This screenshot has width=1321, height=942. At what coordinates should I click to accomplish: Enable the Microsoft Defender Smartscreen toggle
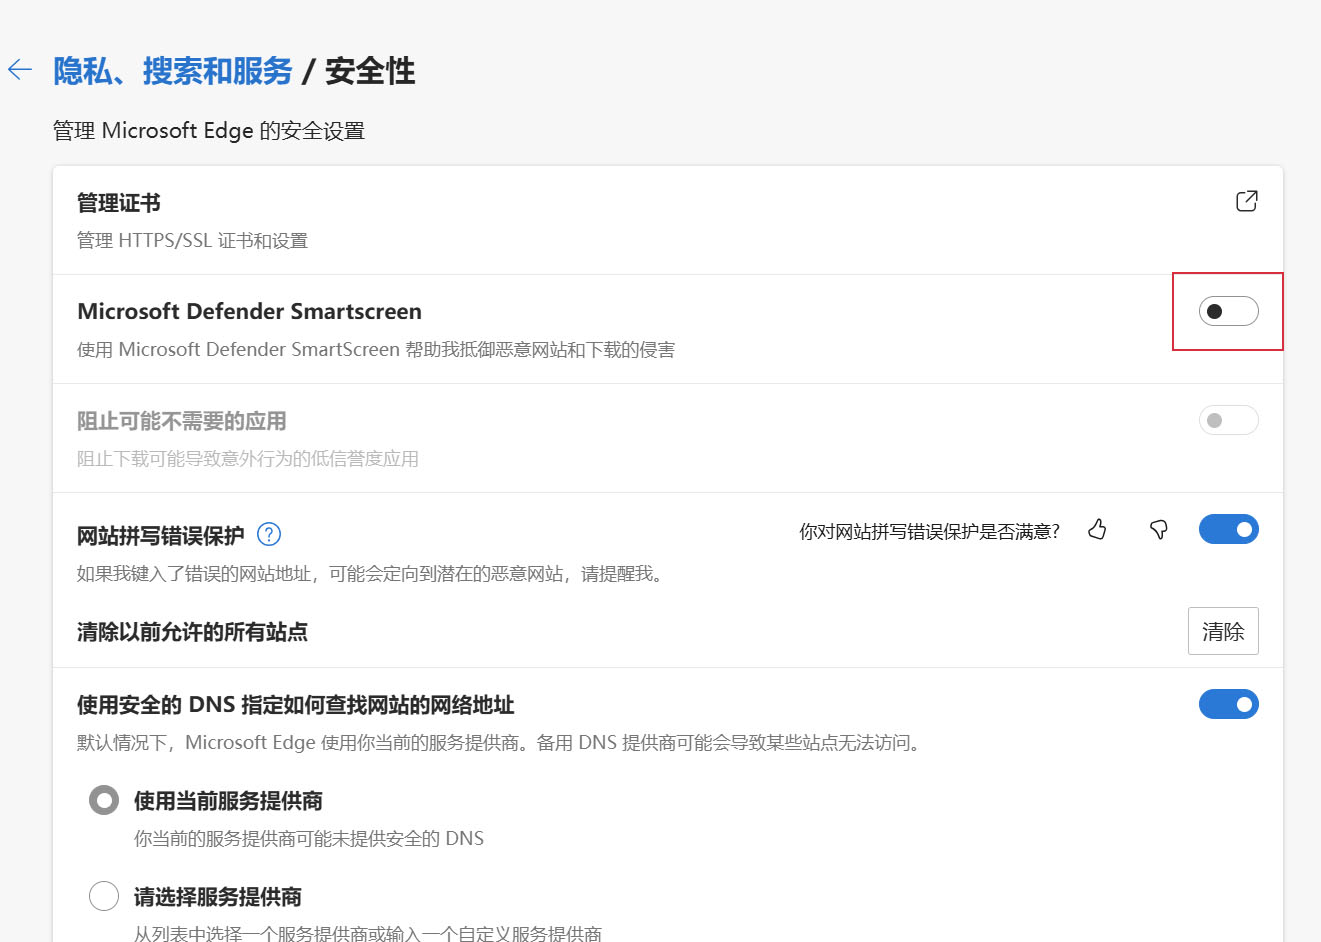[x=1228, y=311]
